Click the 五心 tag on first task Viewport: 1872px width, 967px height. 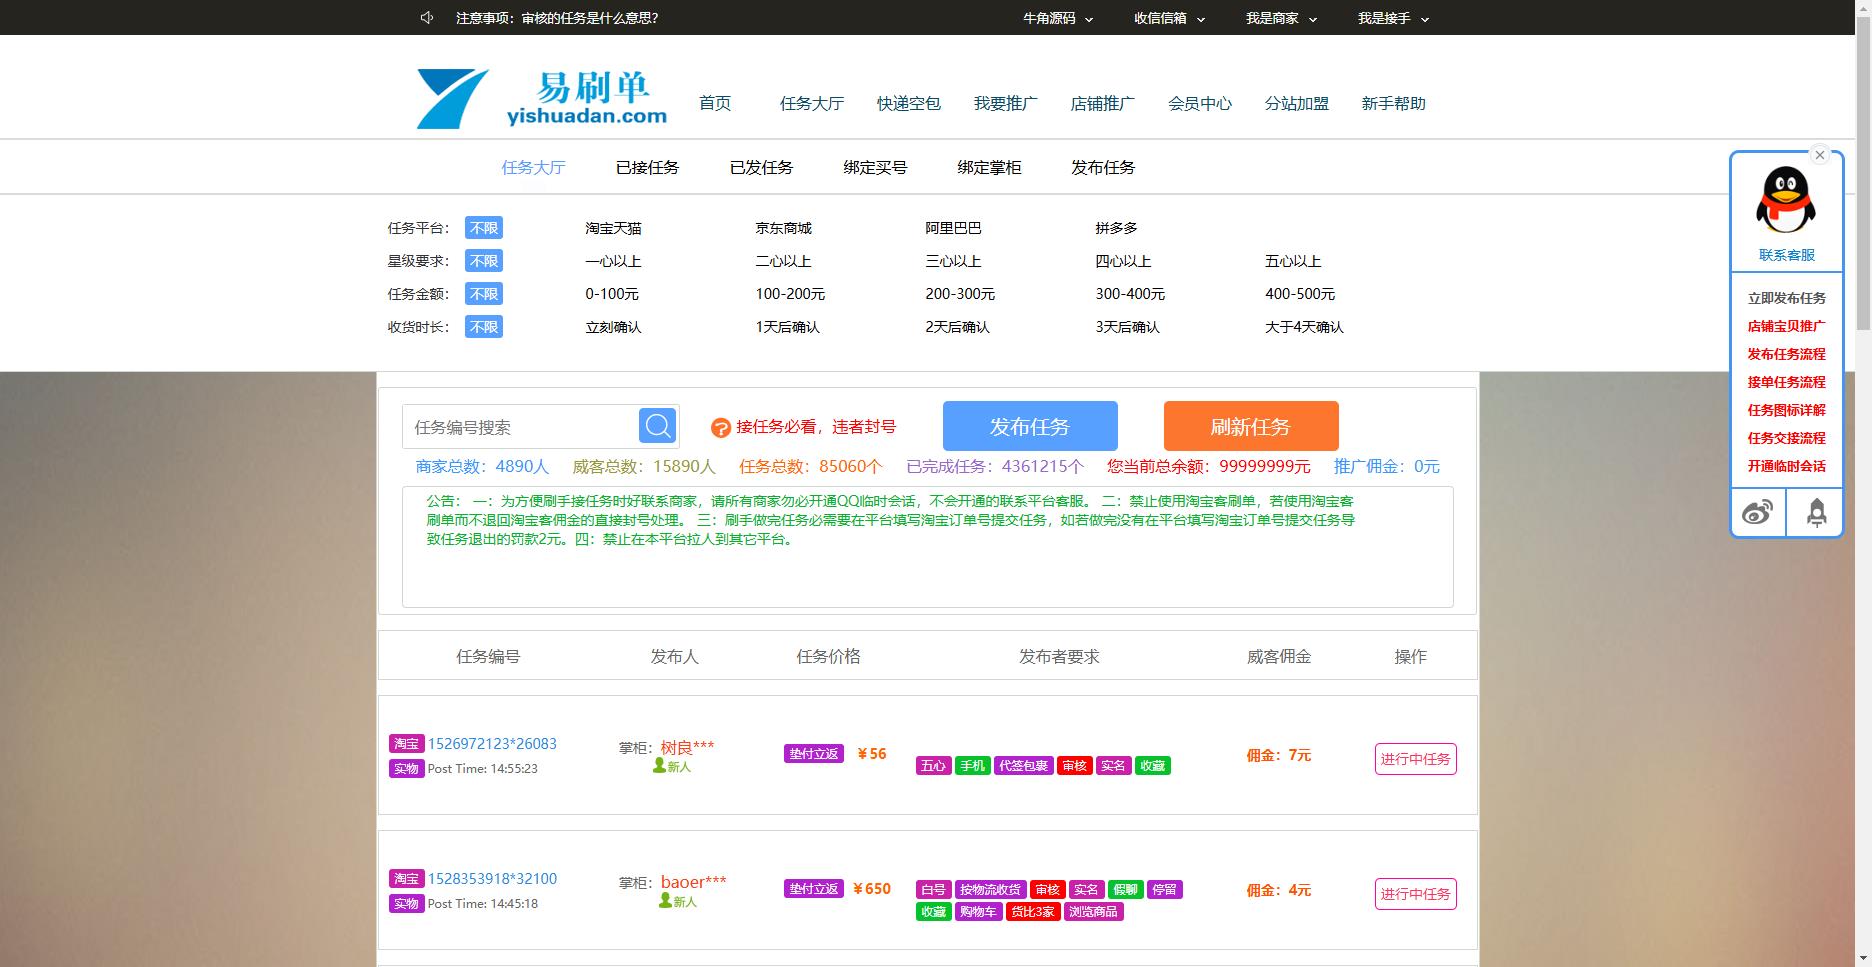pyautogui.click(x=933, y=766)
